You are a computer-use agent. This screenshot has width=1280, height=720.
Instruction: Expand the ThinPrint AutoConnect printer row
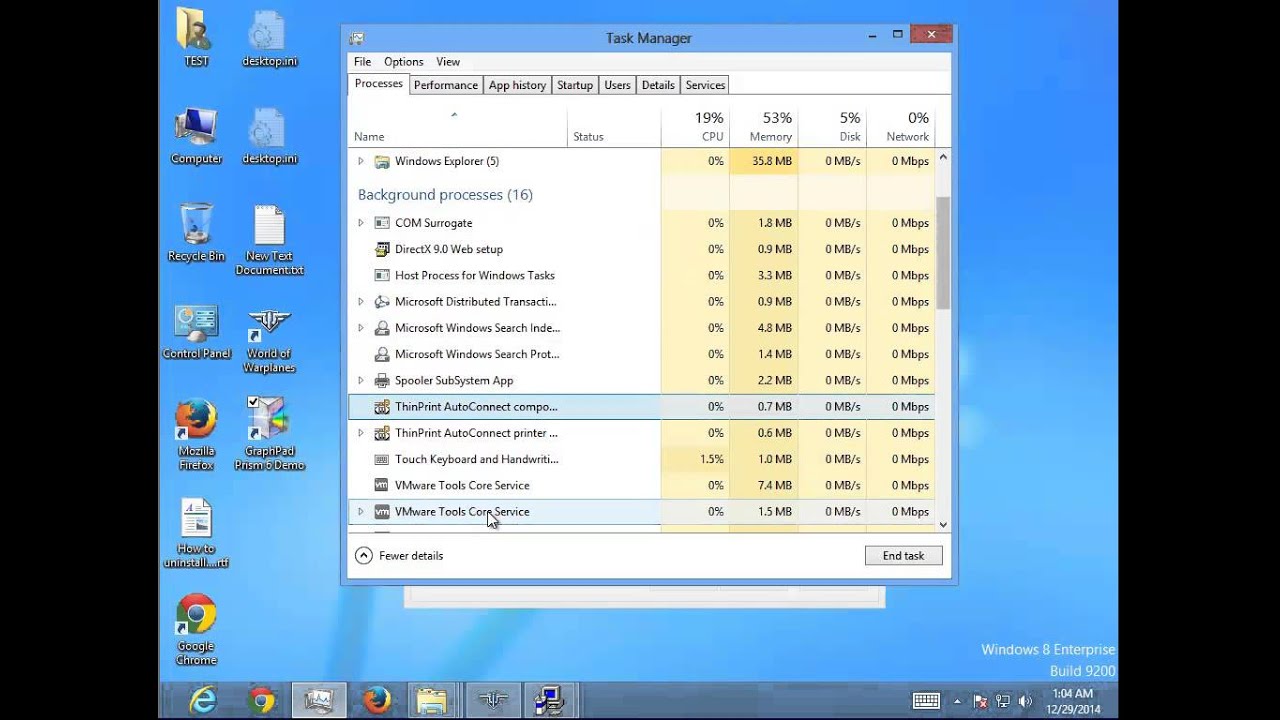[x=361, y=433]
